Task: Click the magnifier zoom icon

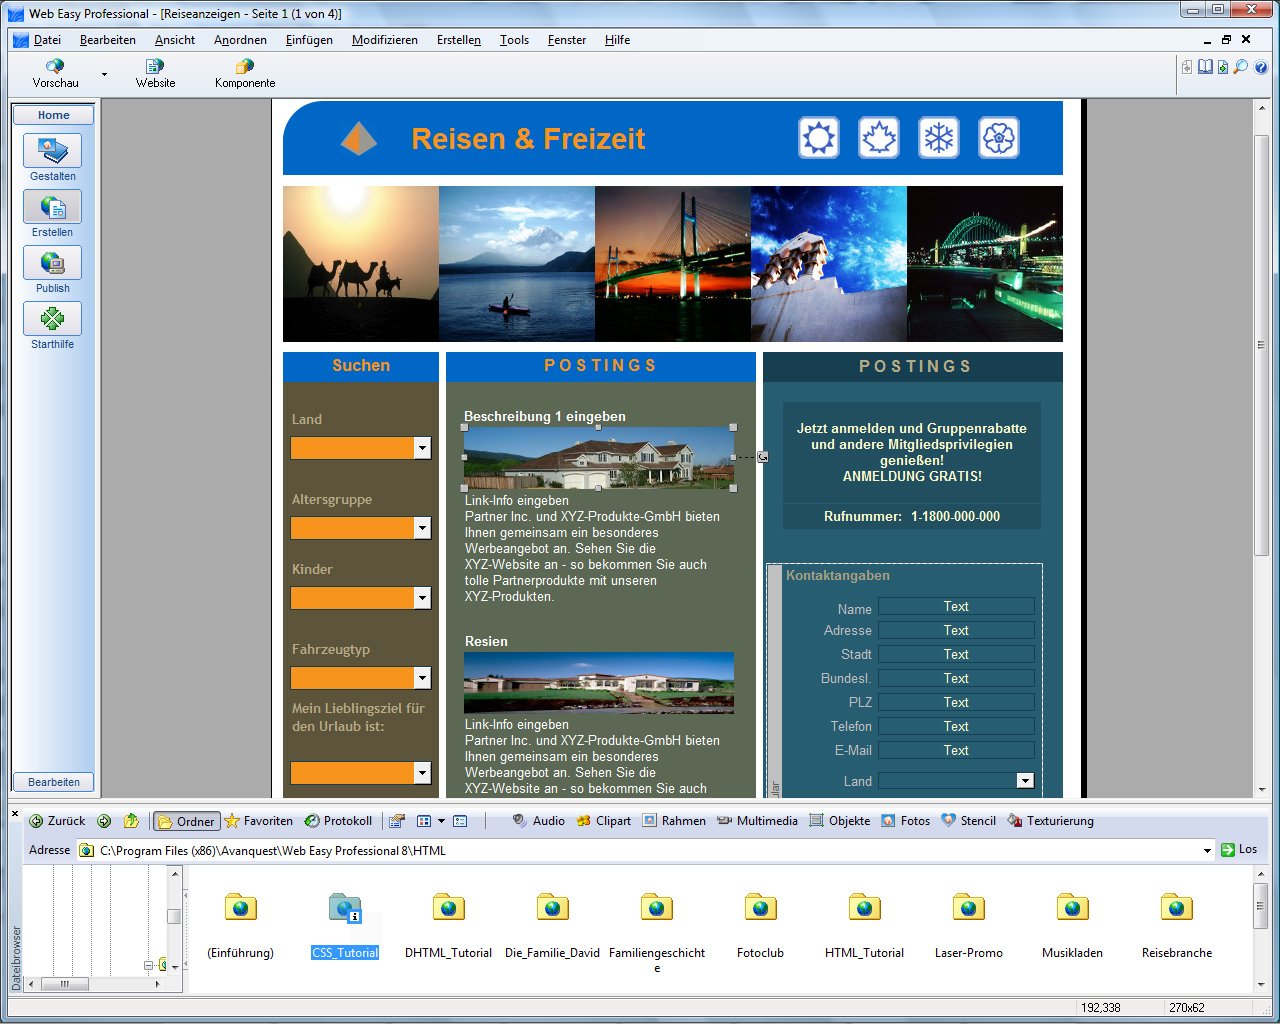Action: pos(1240,67)
